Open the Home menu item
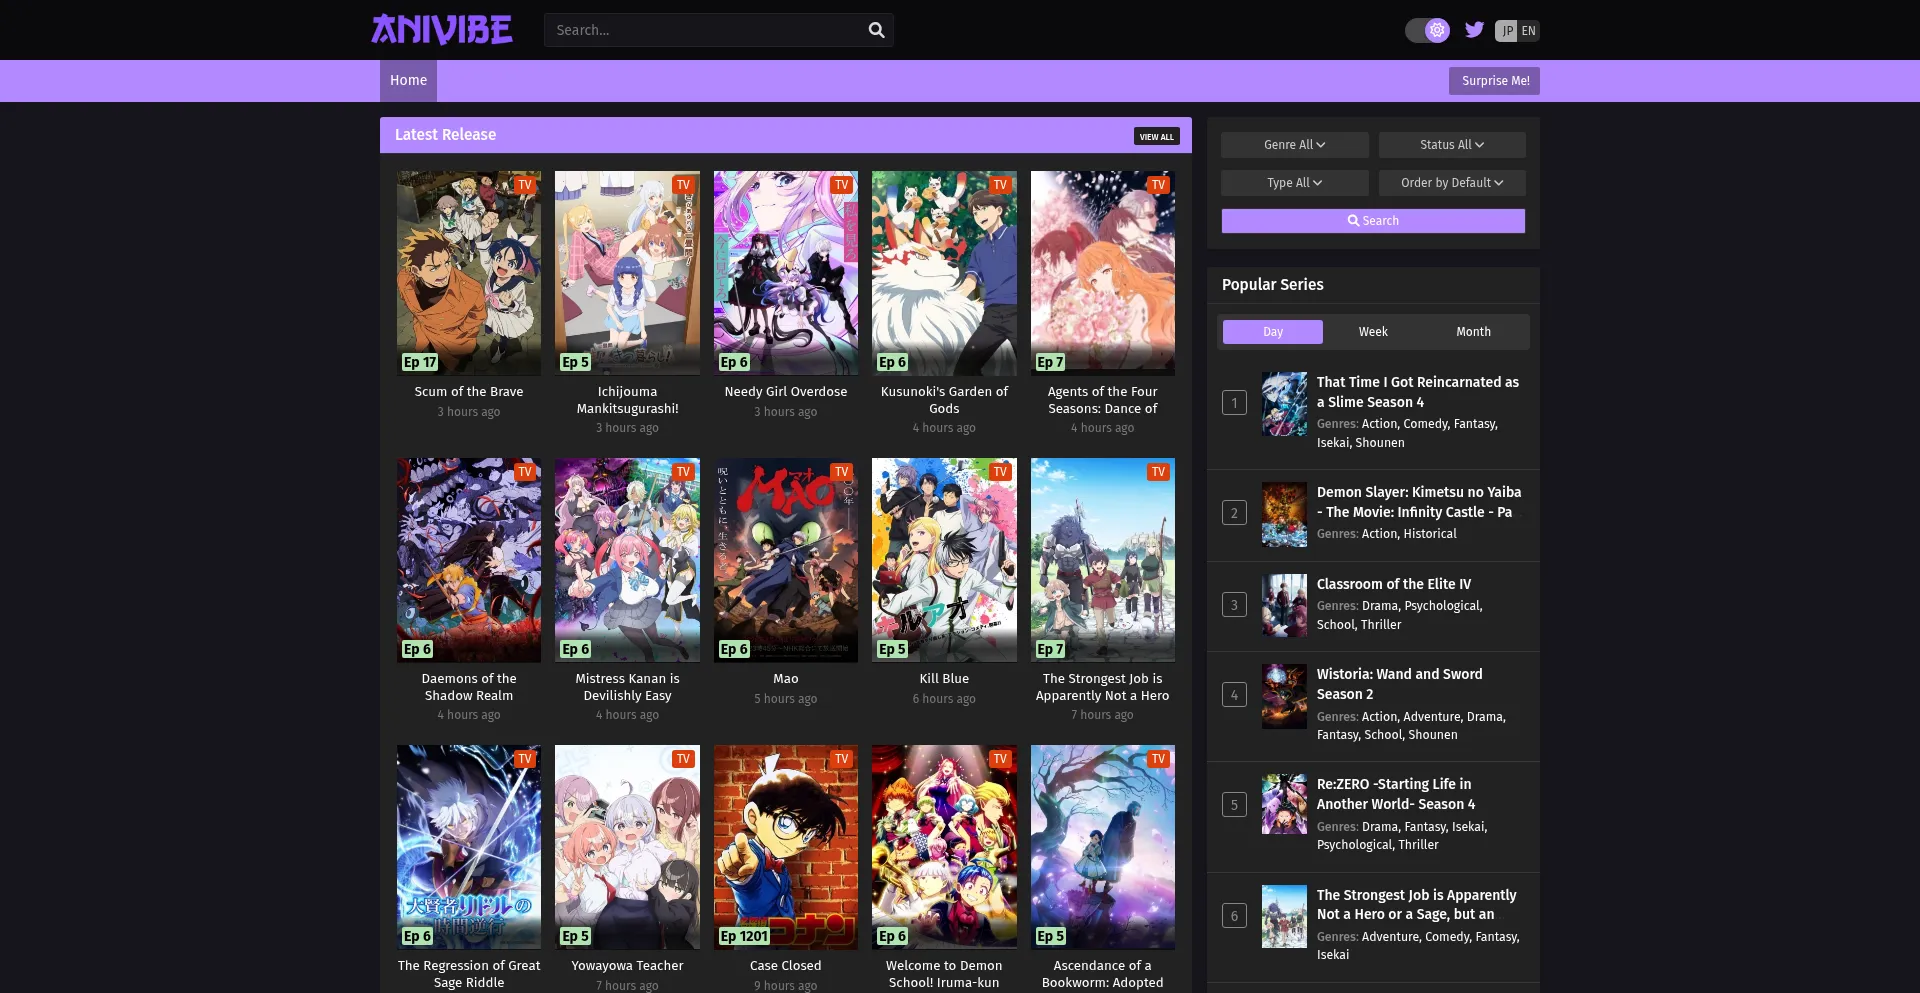 click(408, 80)
